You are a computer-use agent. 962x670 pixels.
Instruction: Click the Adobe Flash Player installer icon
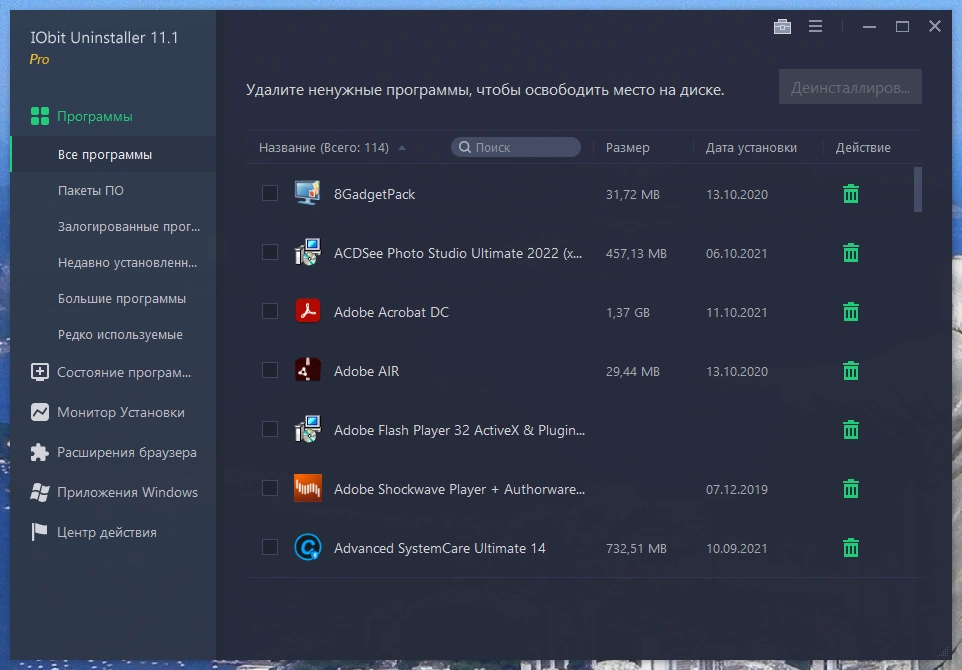pyautogui.click(x=307, y=429)
